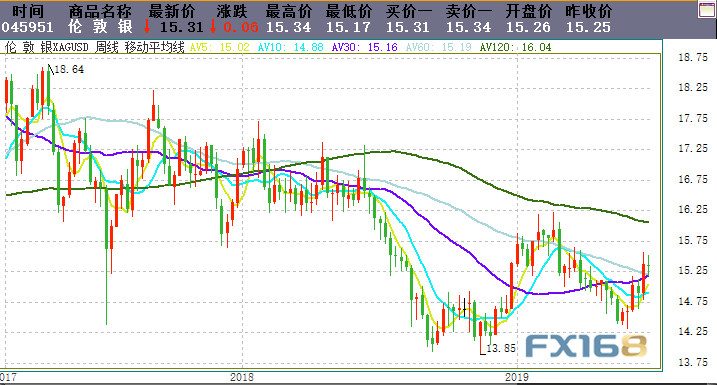Click the 2019 year label on time axis
The image size is (717, 385).
[517, 377]
